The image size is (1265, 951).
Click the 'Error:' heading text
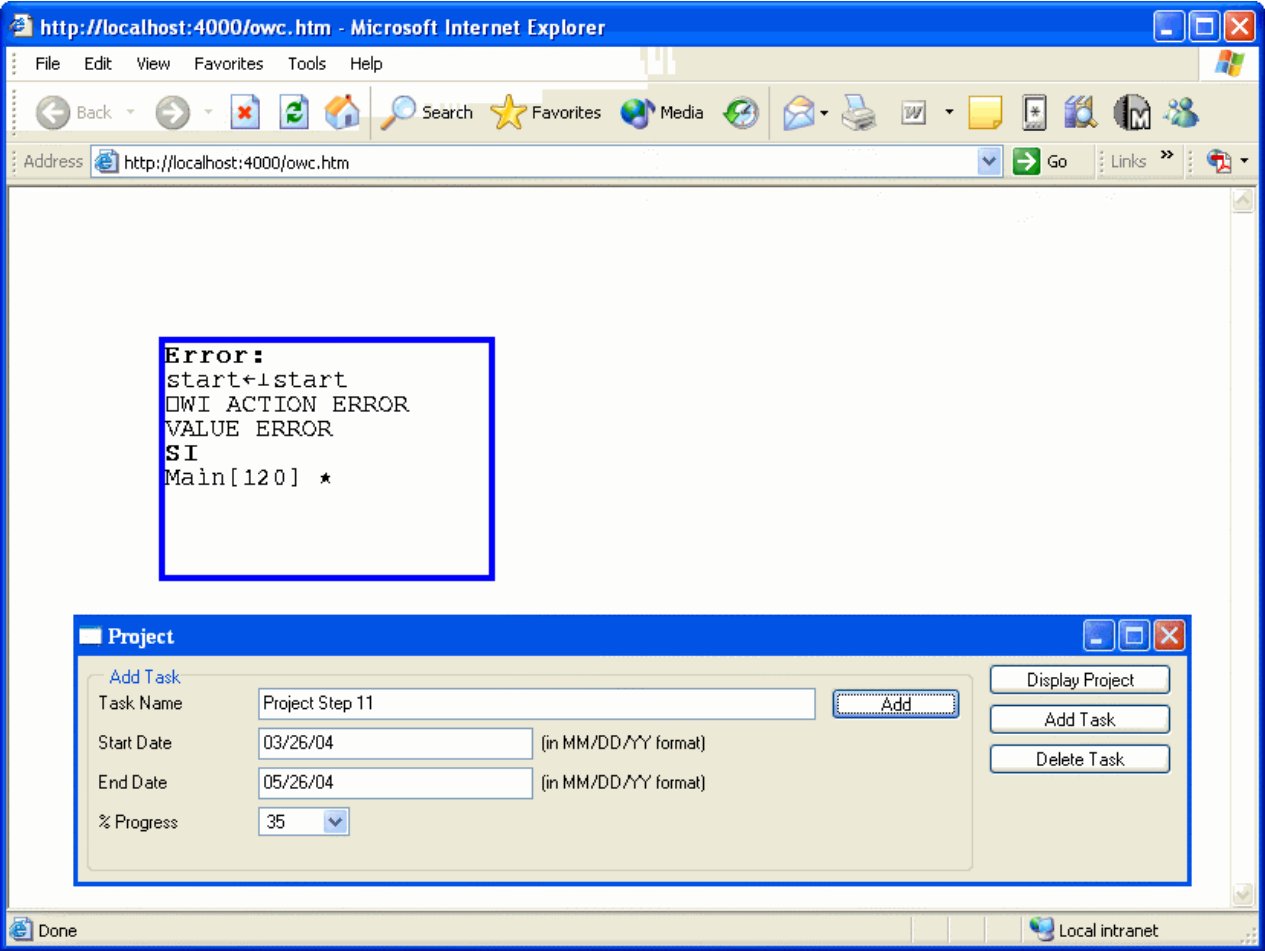(215, 355)
